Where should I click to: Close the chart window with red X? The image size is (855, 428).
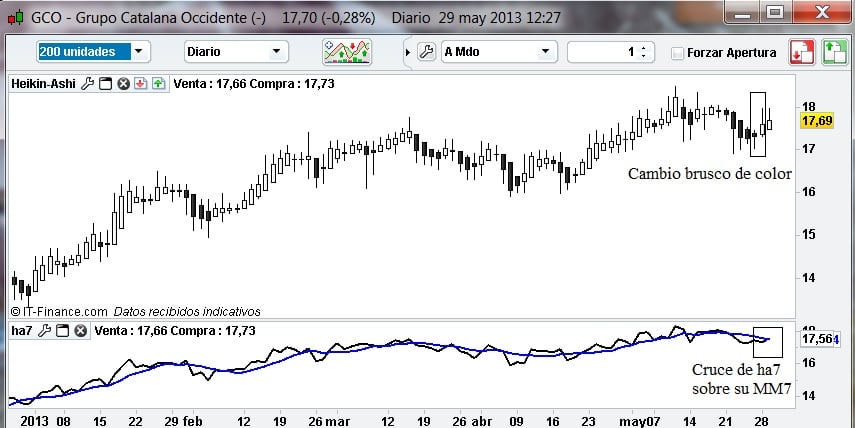(x=822, y=11)
